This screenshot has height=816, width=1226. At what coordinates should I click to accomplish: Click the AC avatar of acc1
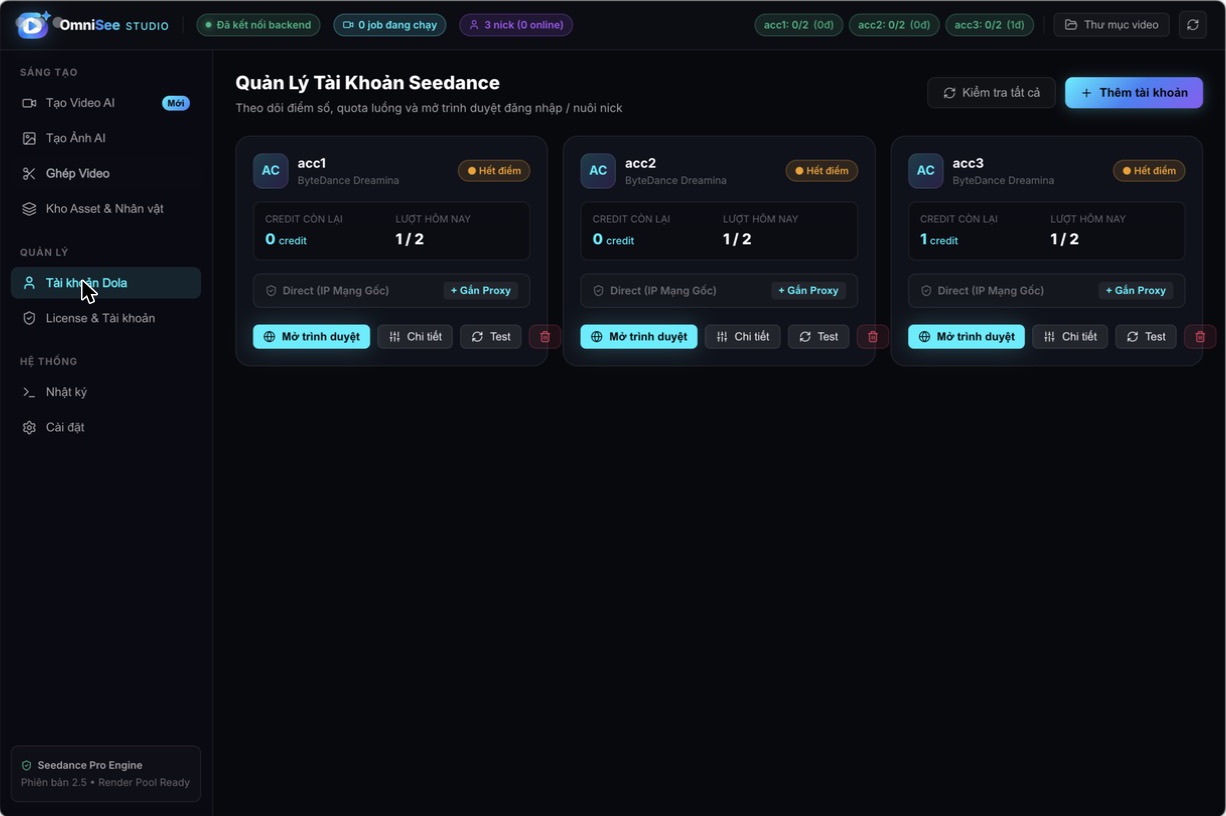point(271,171)
